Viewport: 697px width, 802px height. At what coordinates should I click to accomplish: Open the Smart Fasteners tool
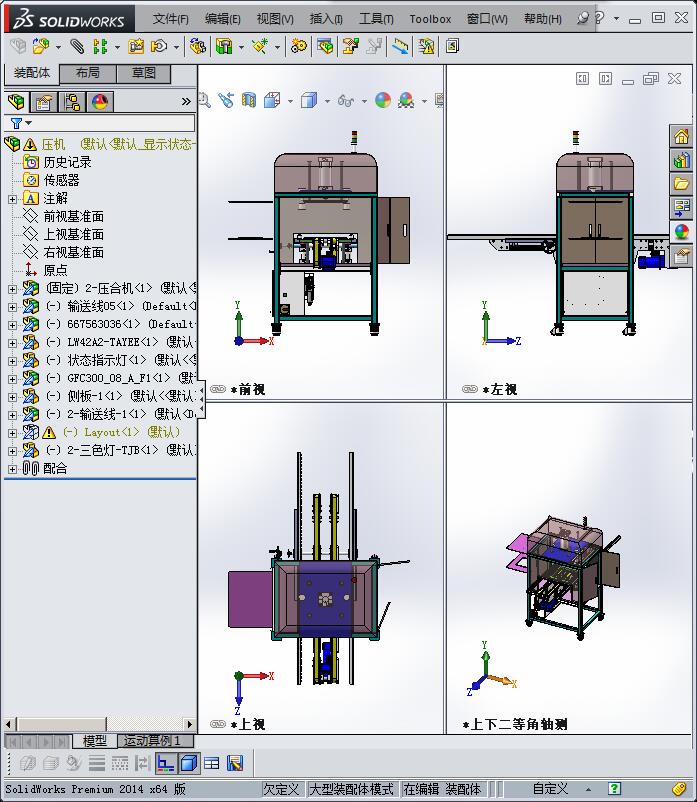[x=136, y=47]
